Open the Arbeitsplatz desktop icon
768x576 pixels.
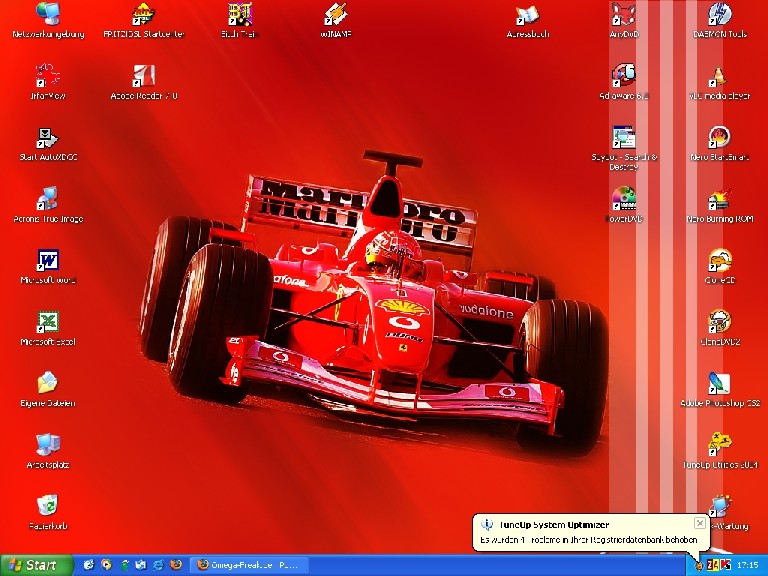(47, 446)
